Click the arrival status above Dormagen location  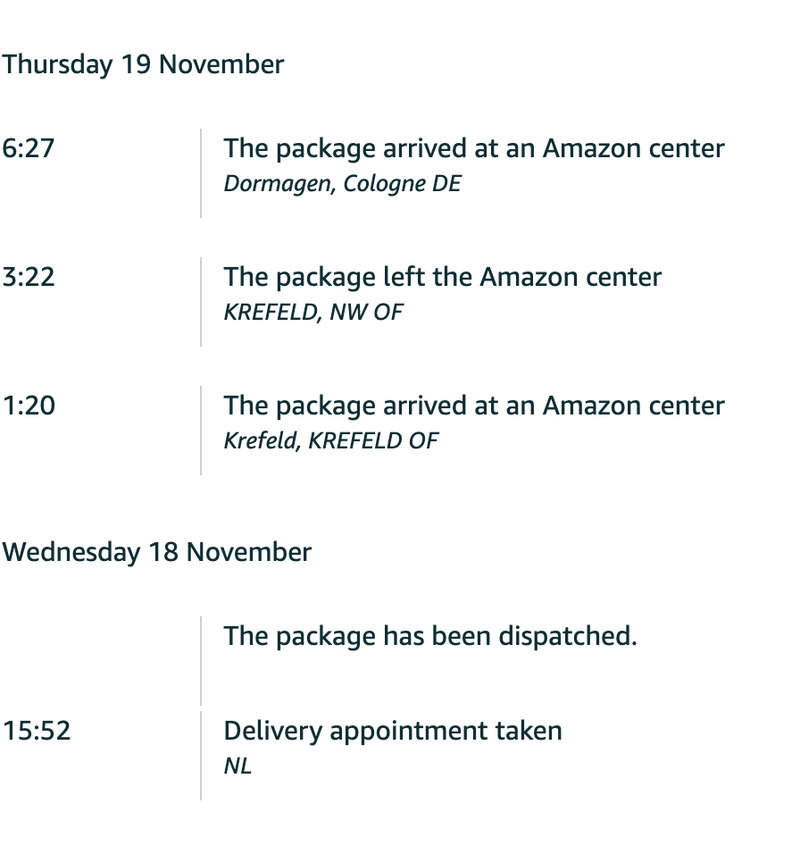(474, 149)
